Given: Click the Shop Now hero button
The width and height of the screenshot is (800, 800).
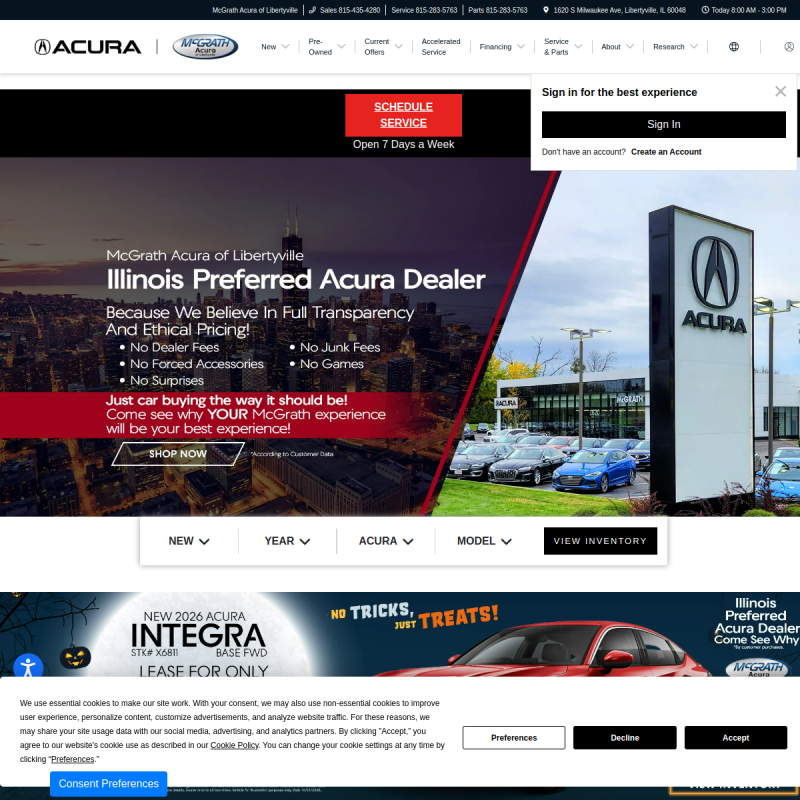Looking at the screenshot, I should [178, 454].
